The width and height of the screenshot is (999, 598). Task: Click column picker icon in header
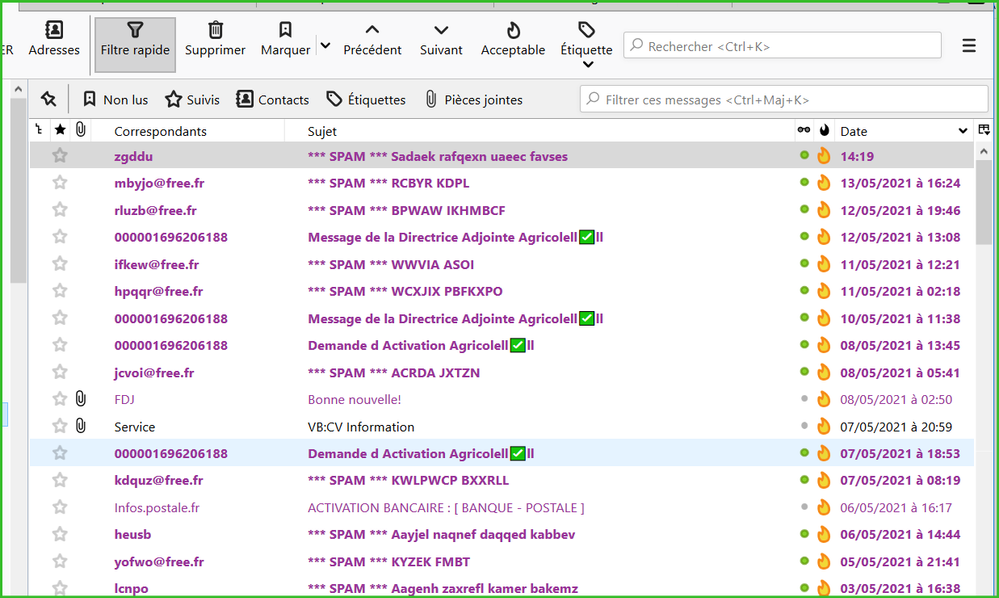coord(984,131)
